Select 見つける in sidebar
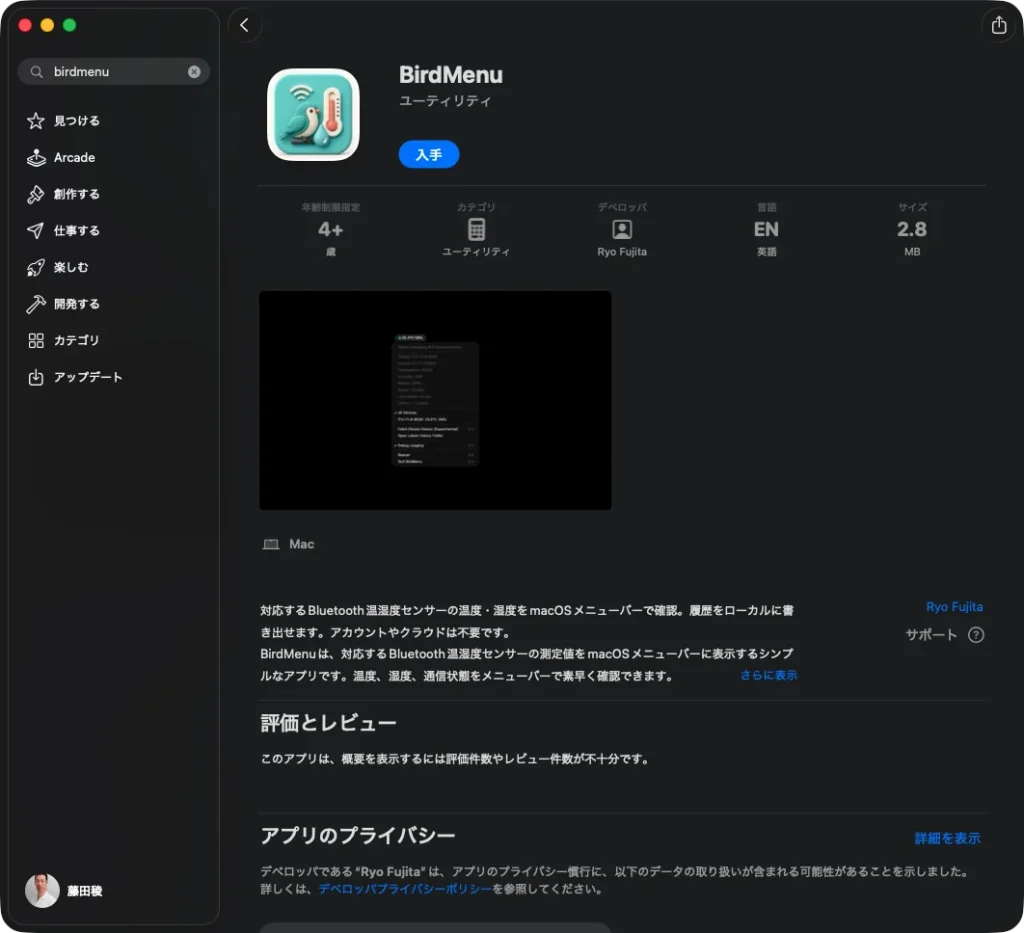Image resolution: width=1024 pixels, height=933 pixels. [76, 121]
